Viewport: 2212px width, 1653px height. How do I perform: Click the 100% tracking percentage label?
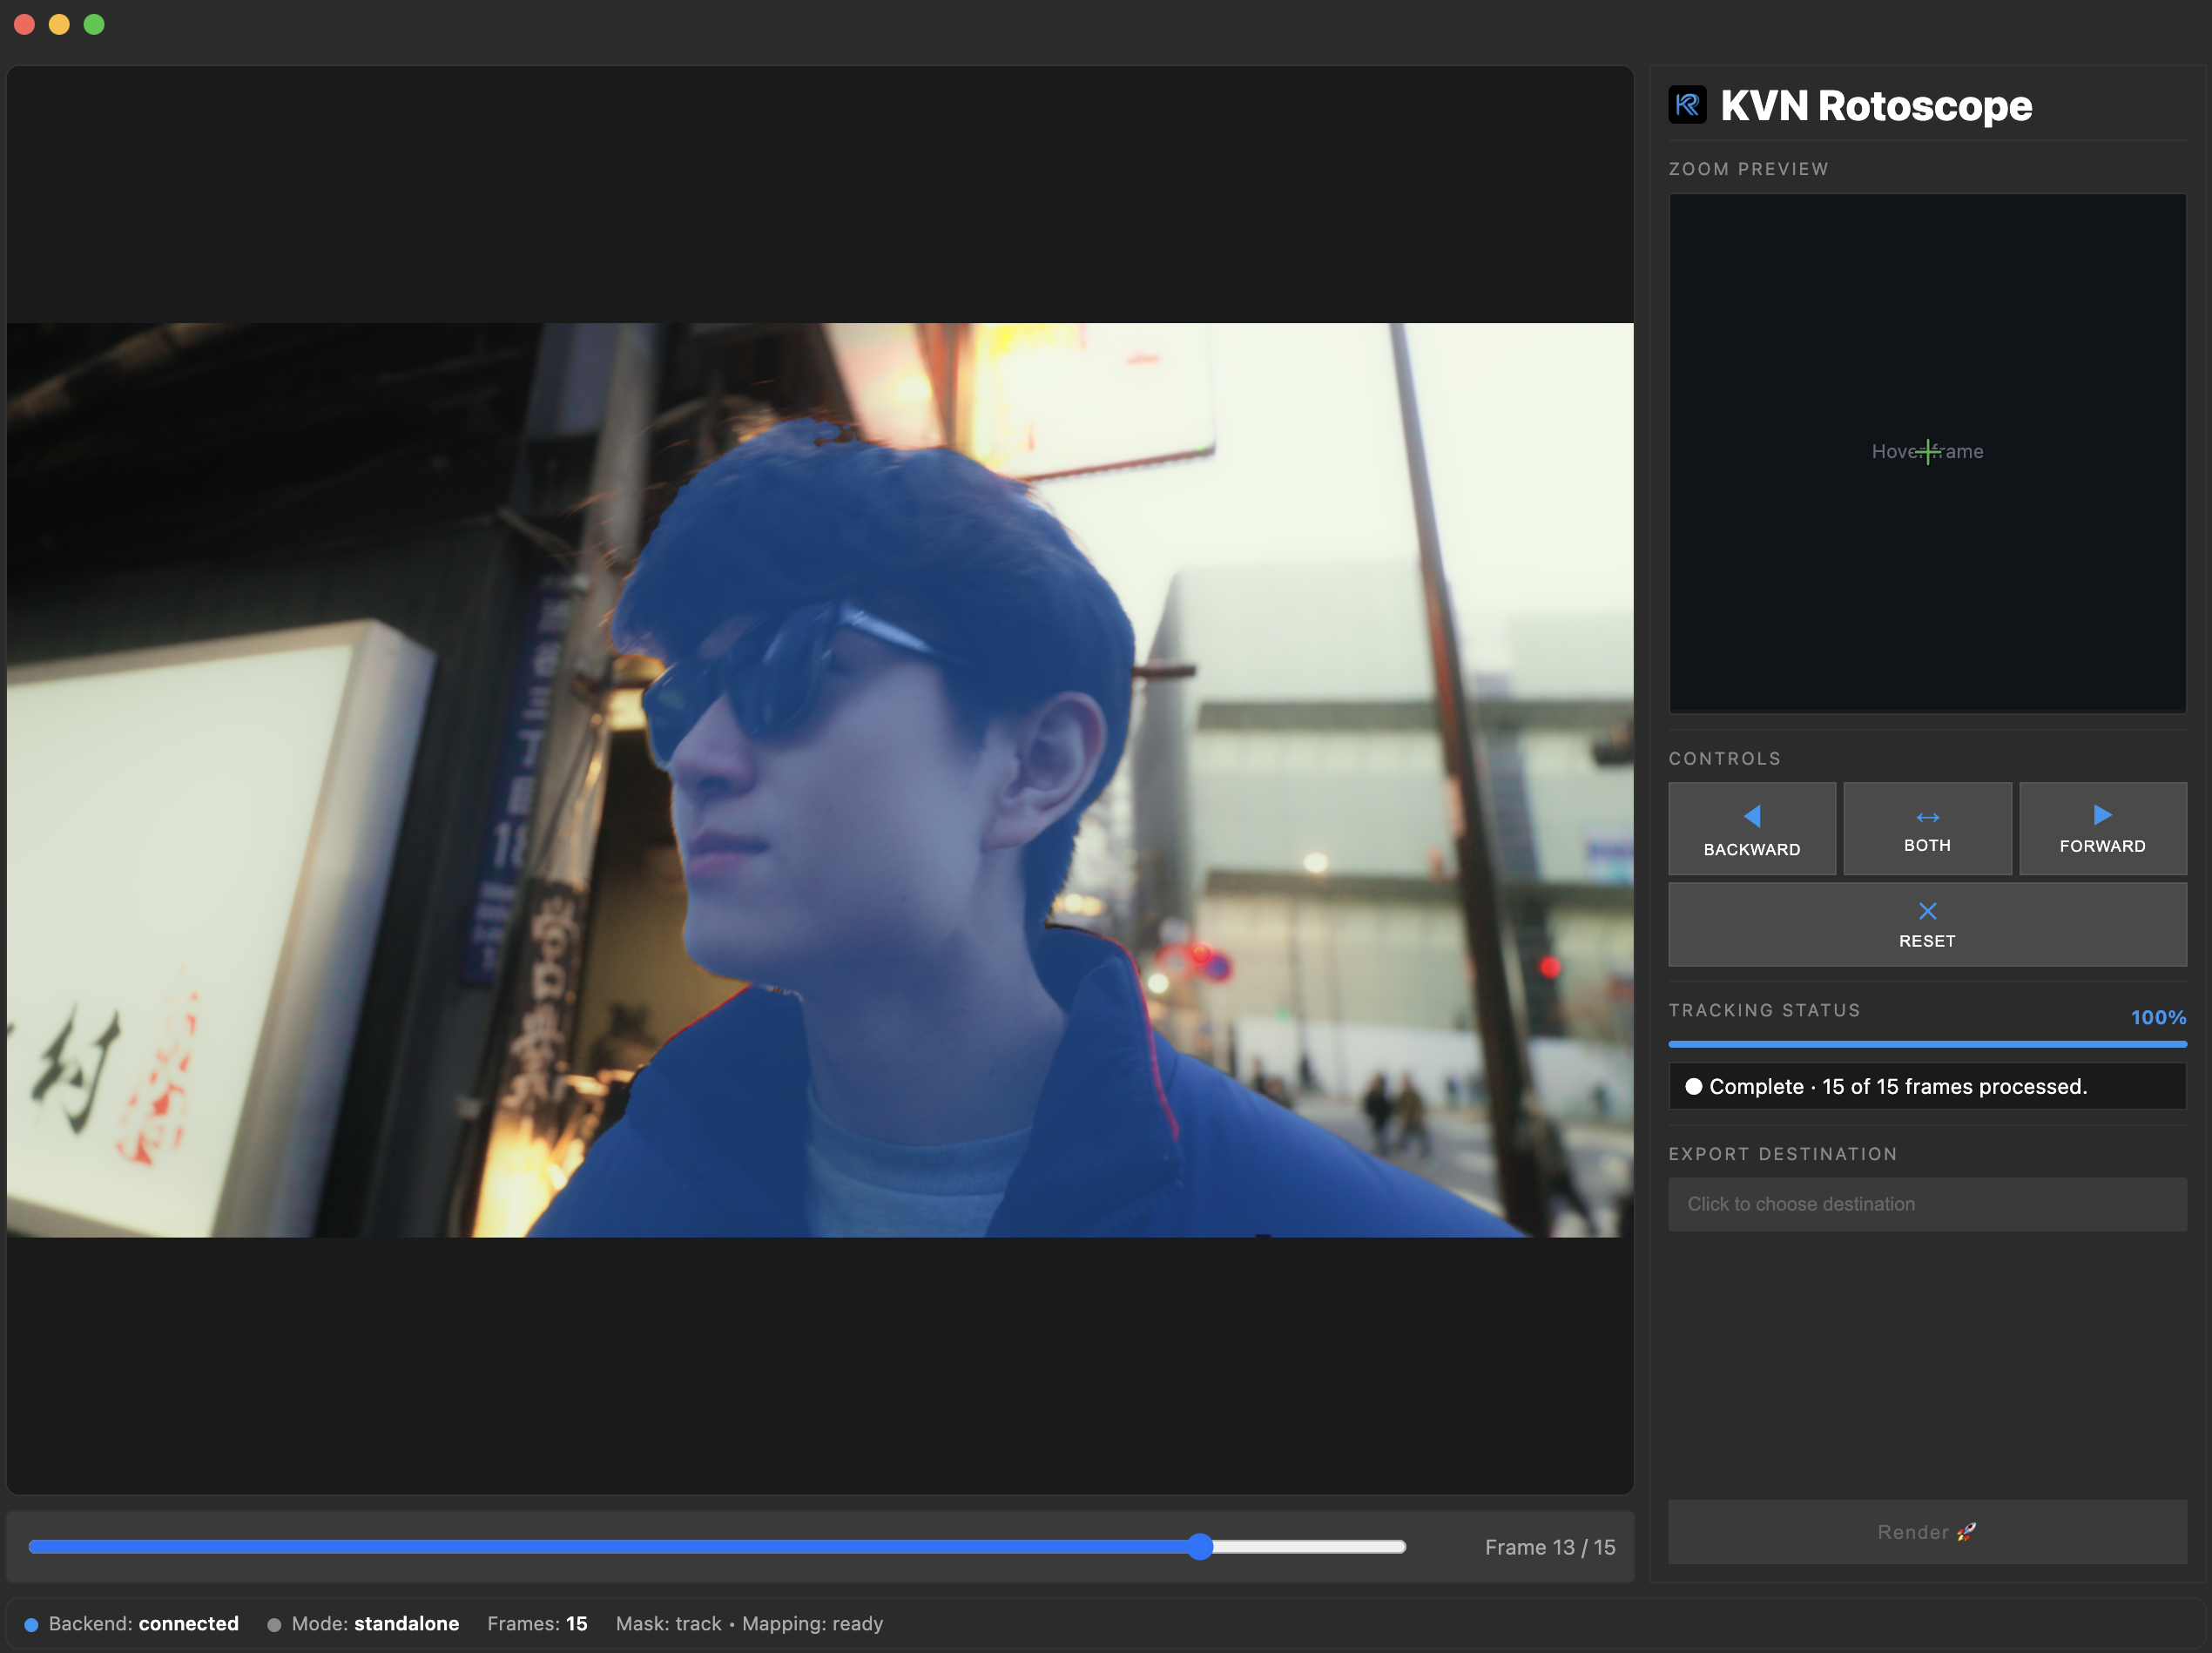coord(2157,1017)
